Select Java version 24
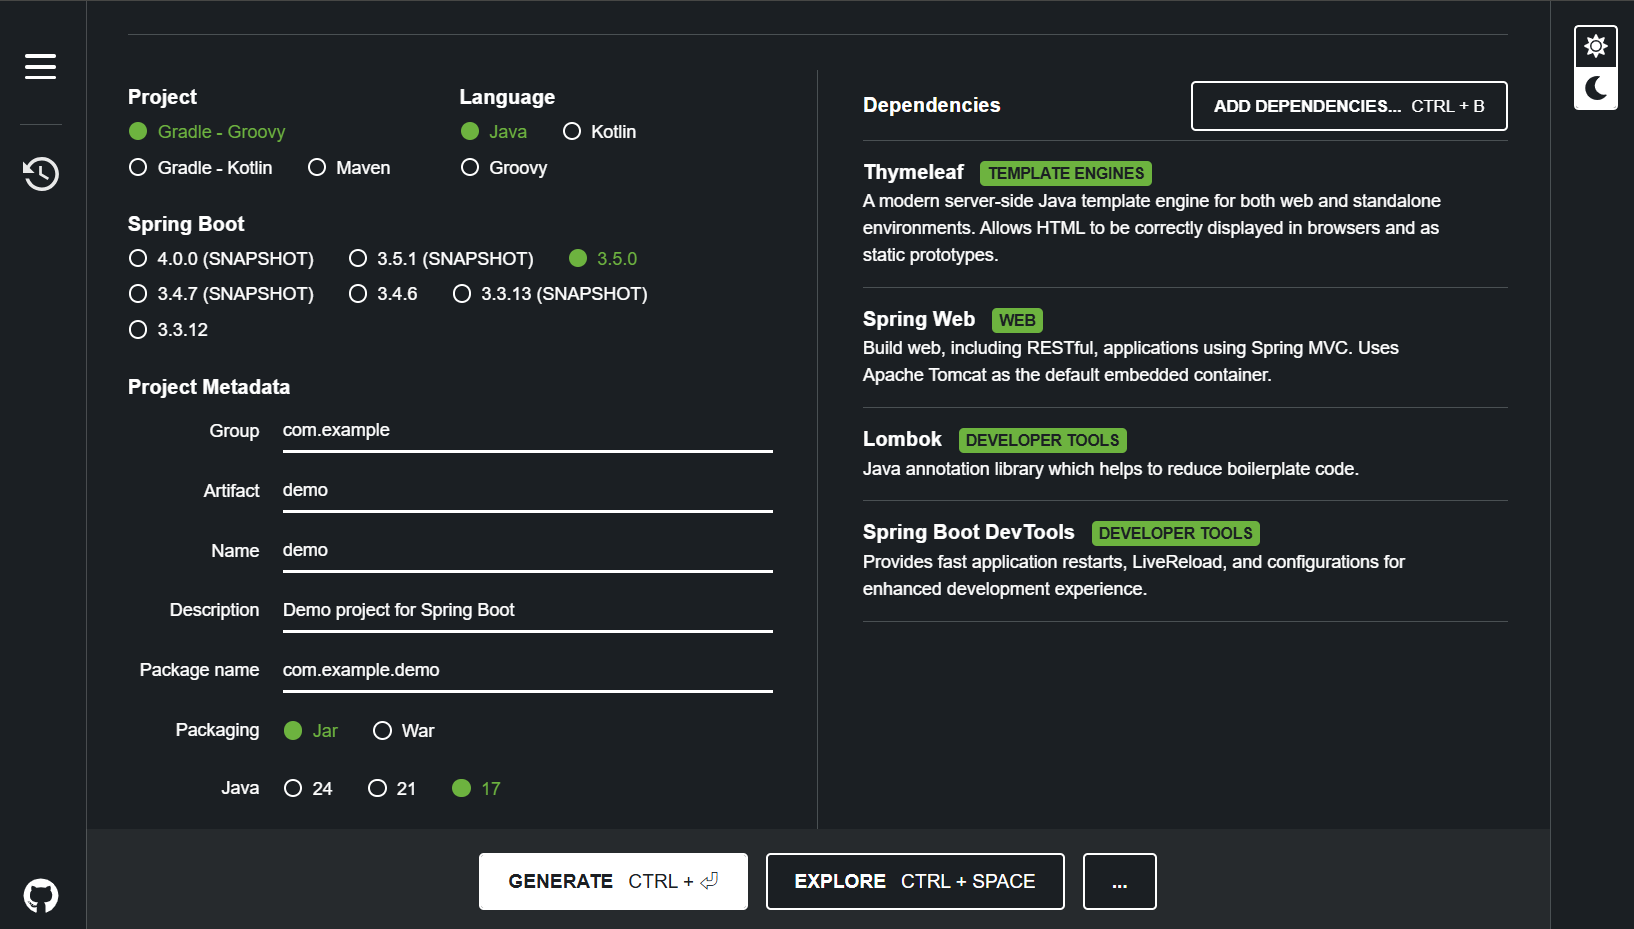The height and width of the screenshot is (929, 1634). tap(308, 789)
